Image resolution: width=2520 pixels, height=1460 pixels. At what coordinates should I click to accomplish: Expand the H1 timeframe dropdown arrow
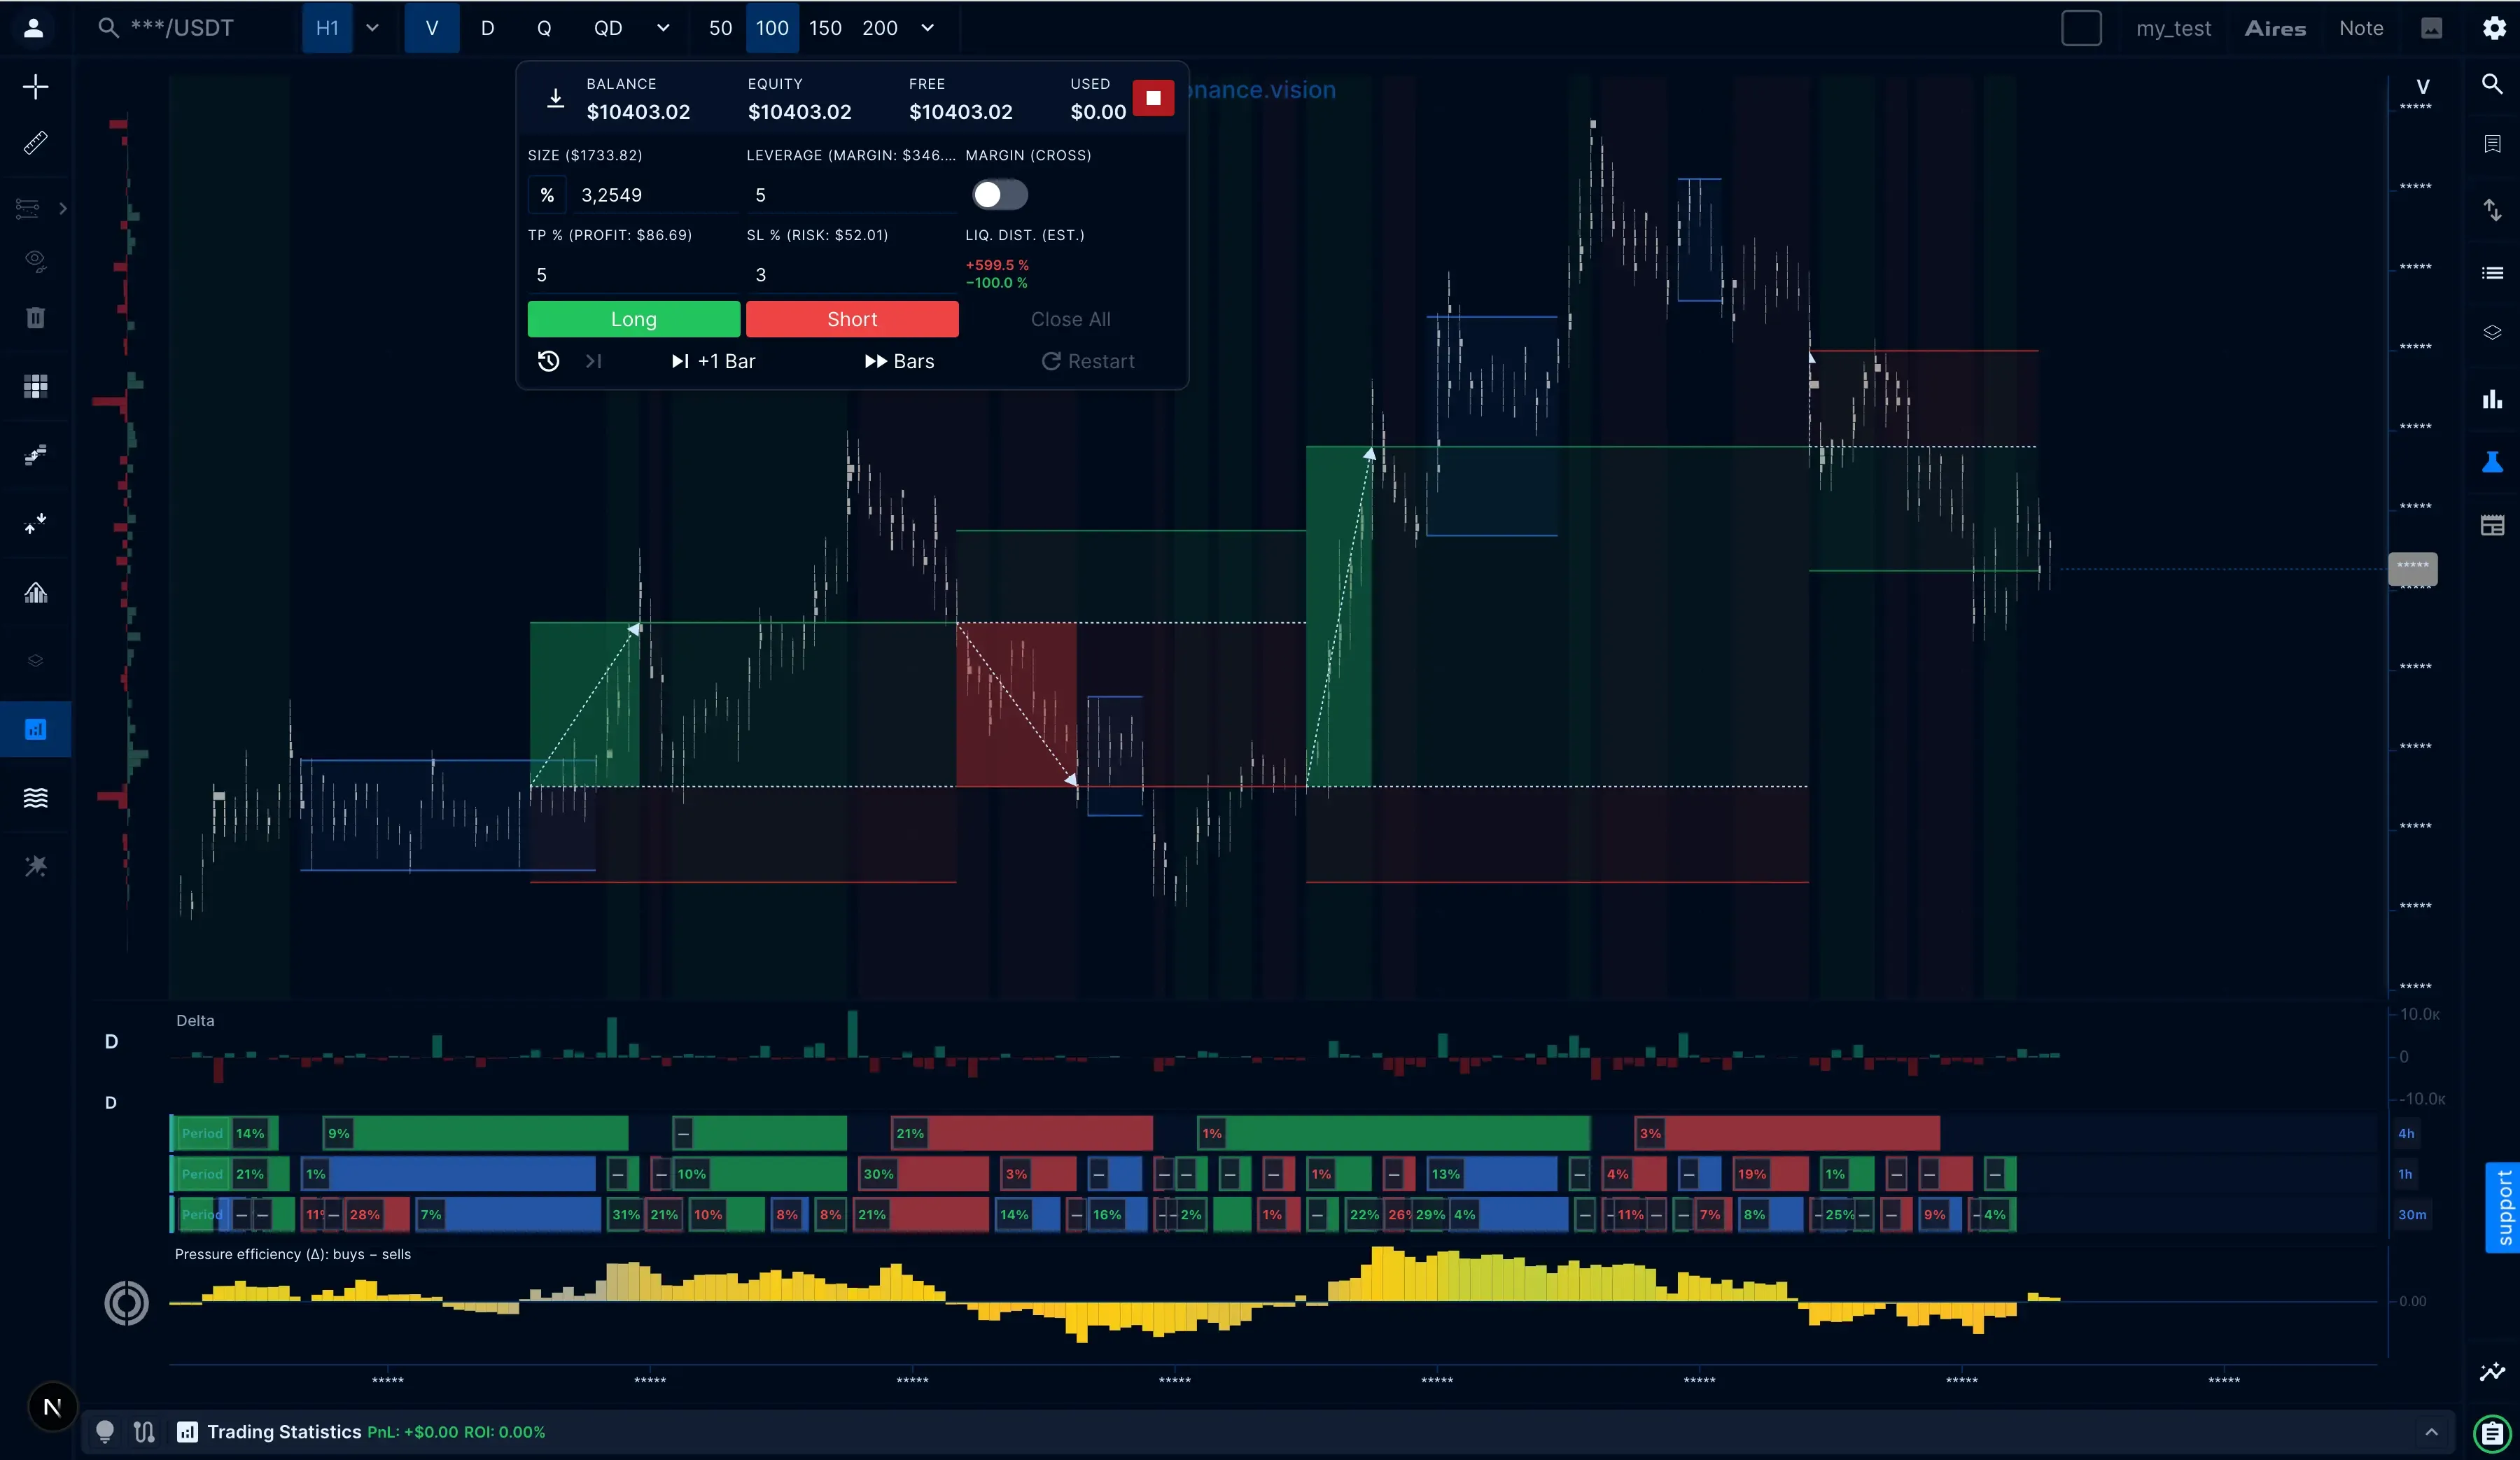(372, 28)
